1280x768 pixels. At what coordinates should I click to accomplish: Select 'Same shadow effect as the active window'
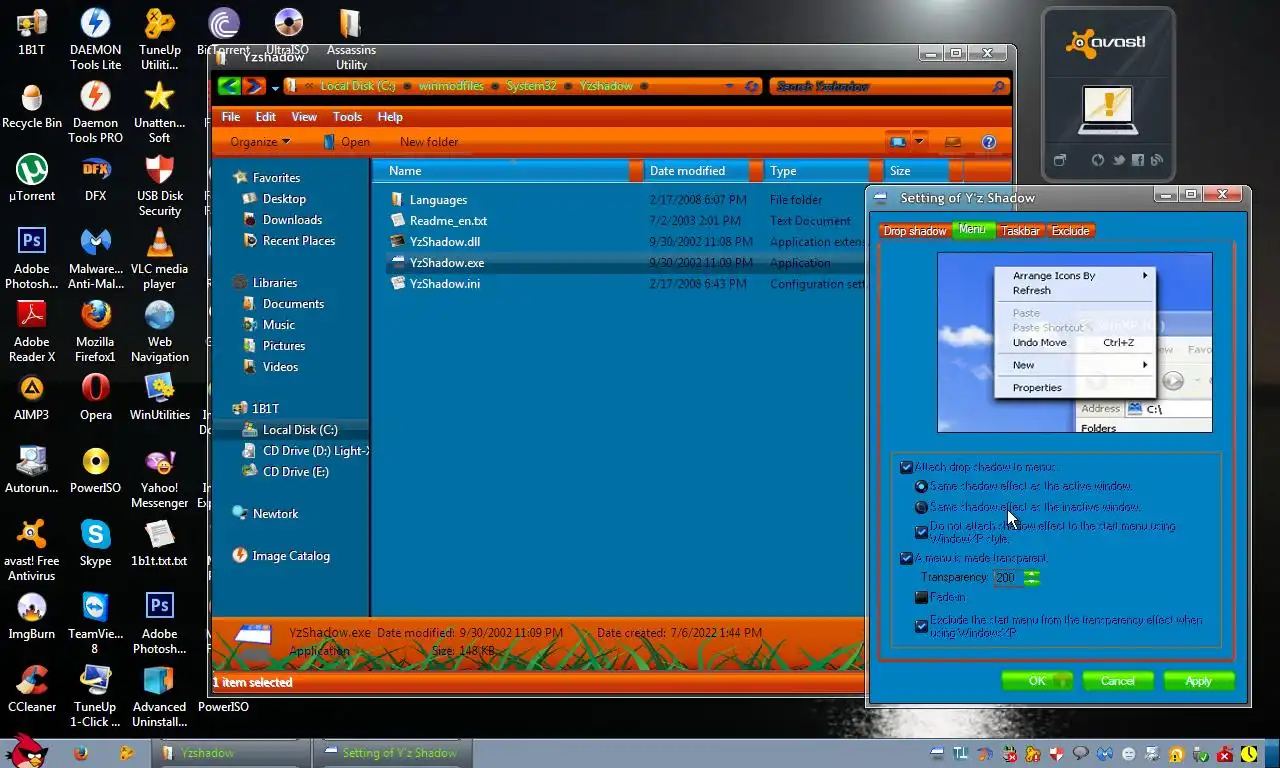click(x=921, y=487)
